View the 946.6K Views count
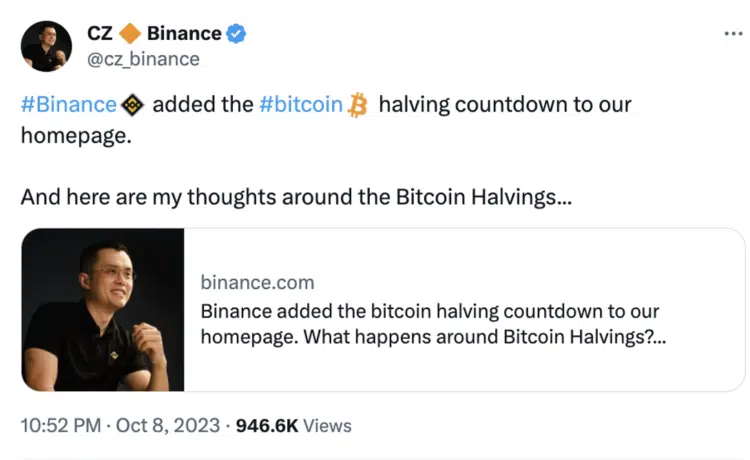The width and height of the screenshot is (750, 460). 294,426
